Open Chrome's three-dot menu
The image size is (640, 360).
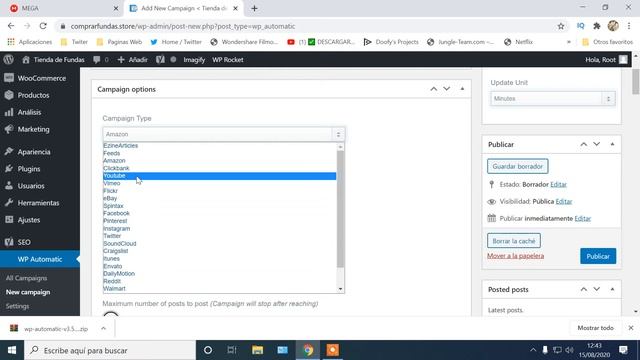click(629, 26)
